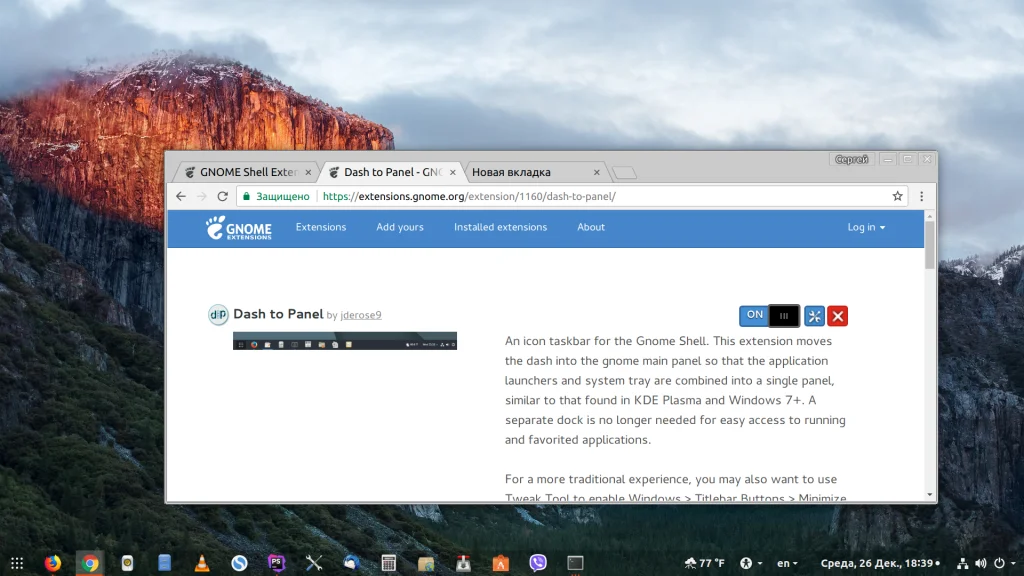Image resolution: width=1024 pixels, height=576 pixels.
Task: Go back to the previous page
Action: click(x=181, y=196)
